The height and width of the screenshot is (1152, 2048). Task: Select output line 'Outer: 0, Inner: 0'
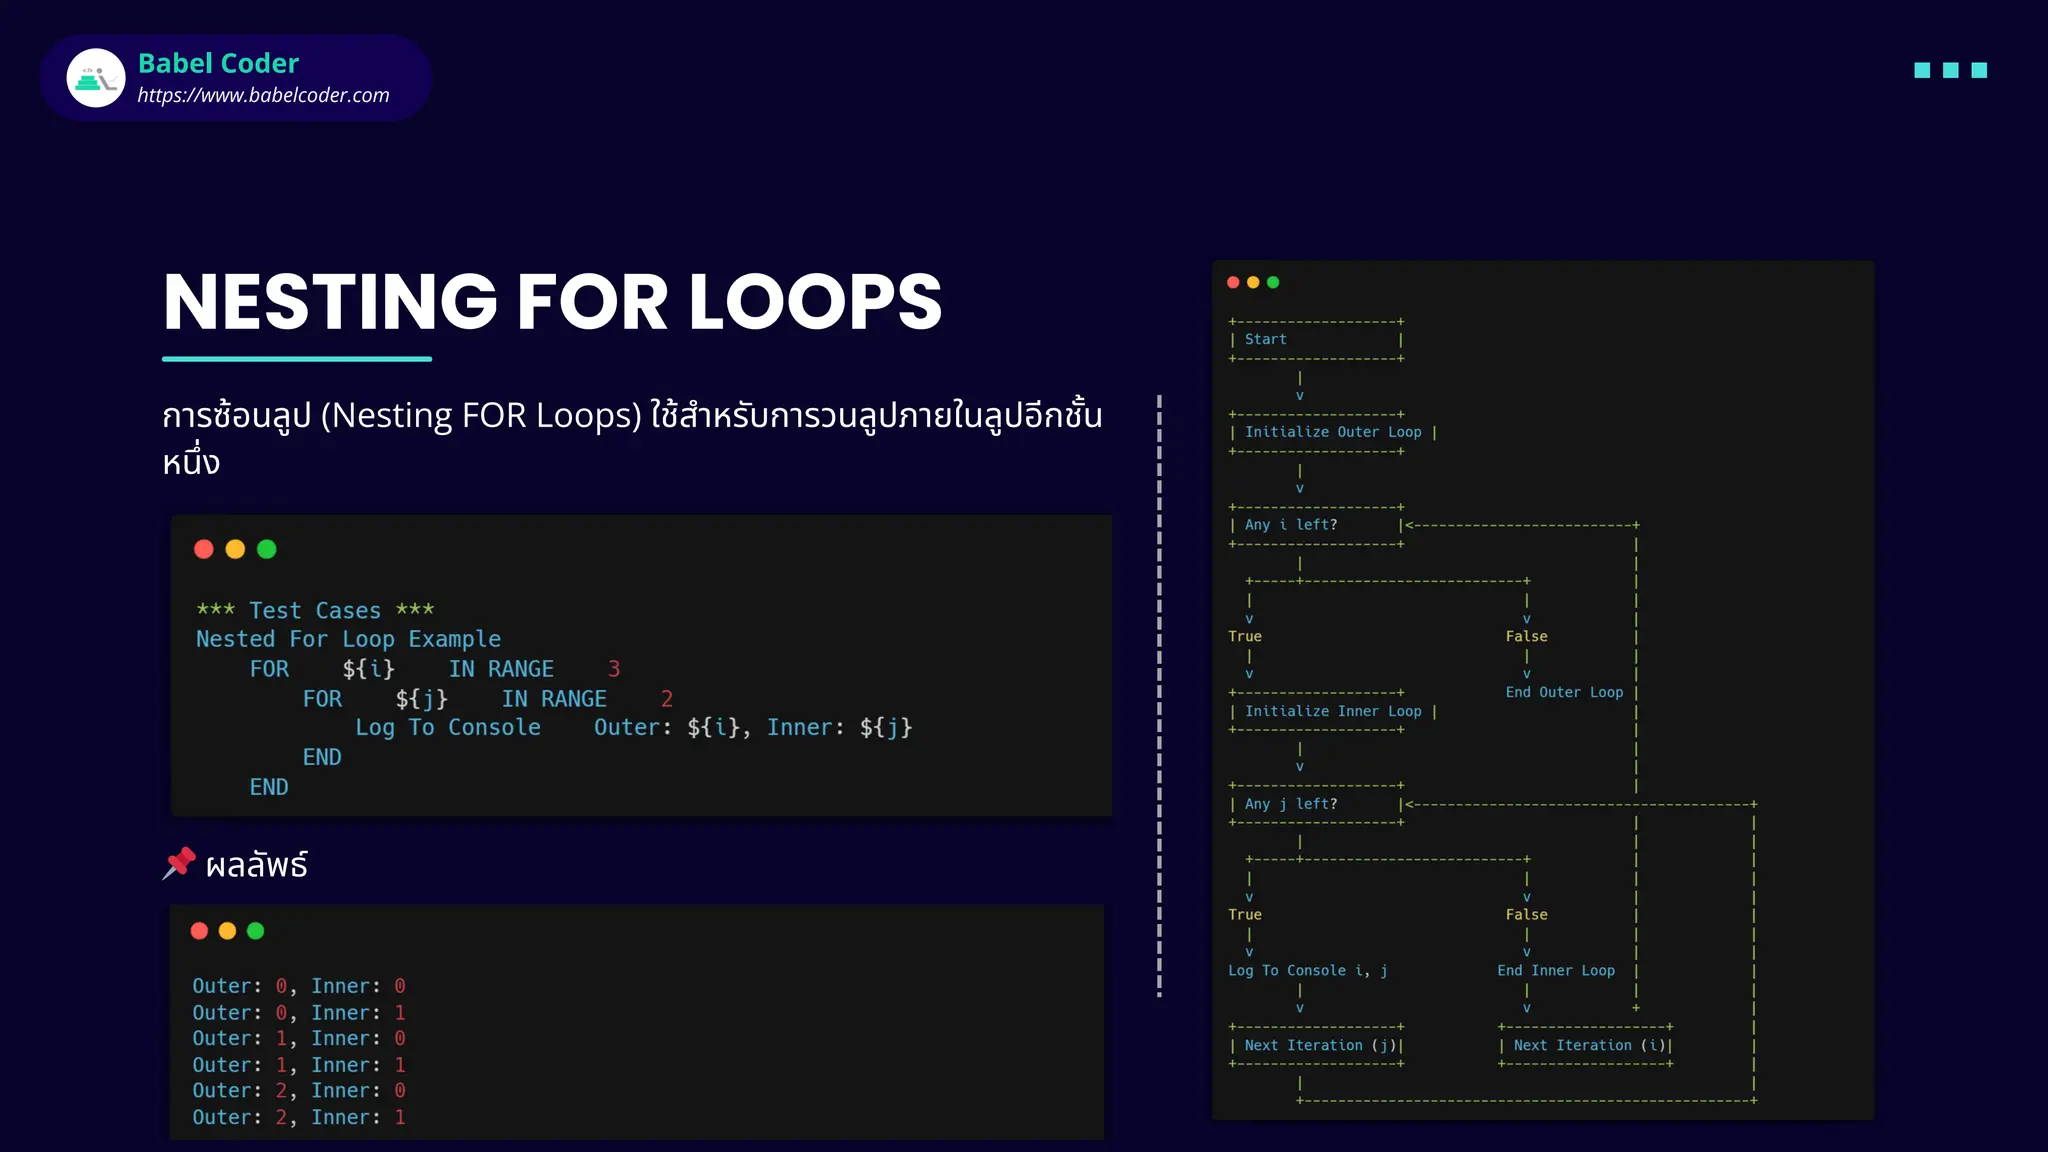(299, 986)
